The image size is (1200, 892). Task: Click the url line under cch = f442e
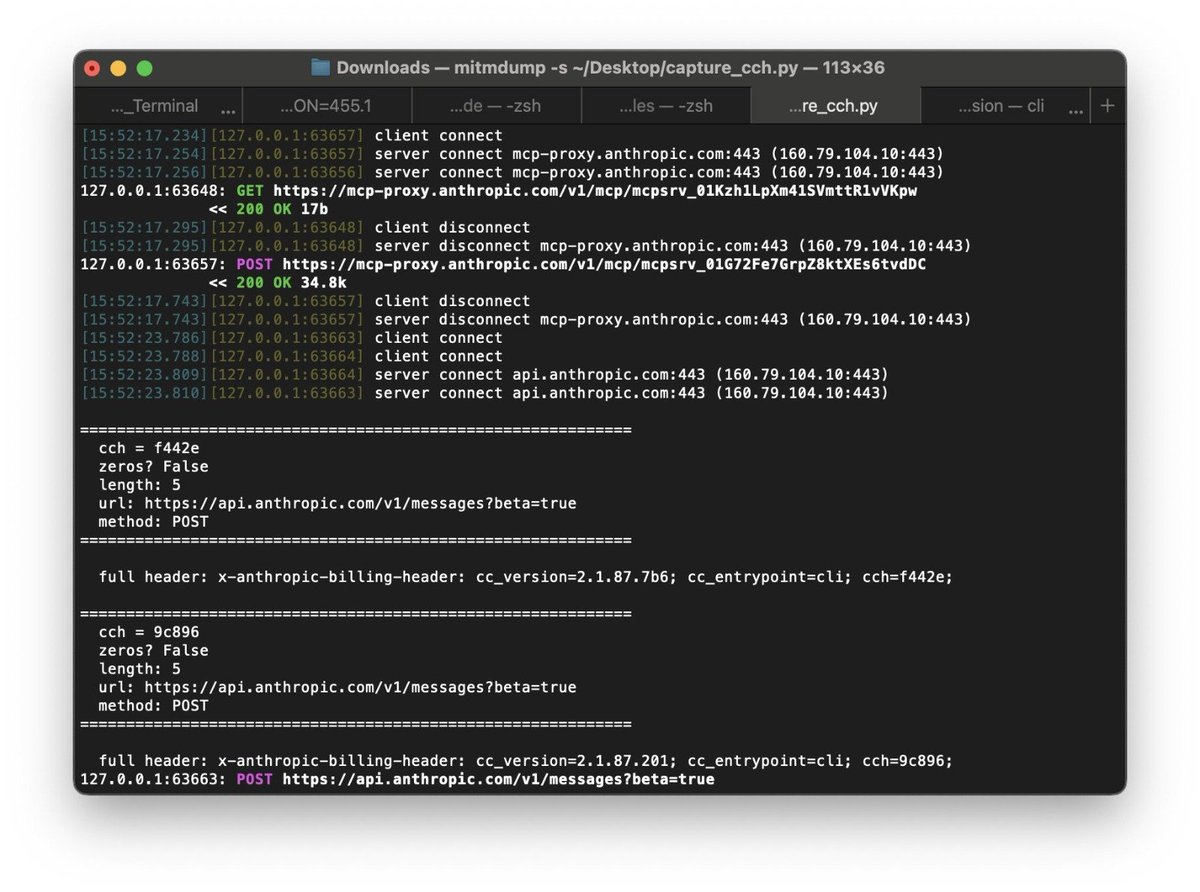(x=337, y=503)
